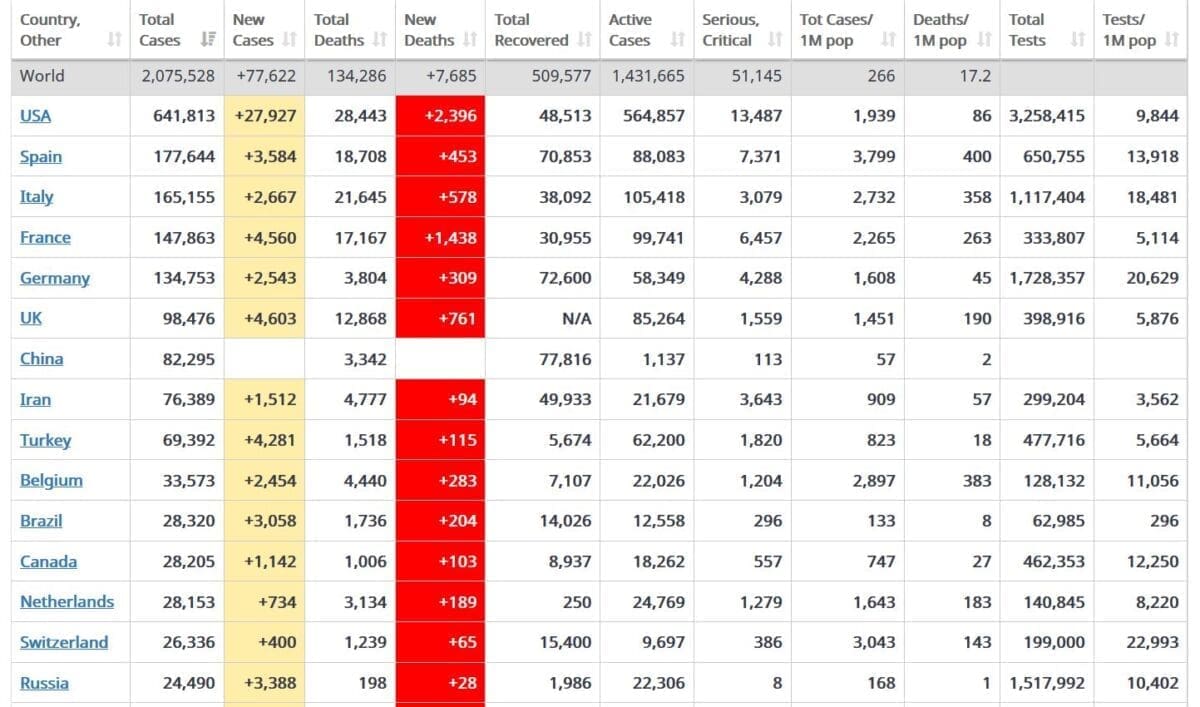1200x707 pixels.
Task: Click USA's red new deaths cell
Action: pos(440,116)
